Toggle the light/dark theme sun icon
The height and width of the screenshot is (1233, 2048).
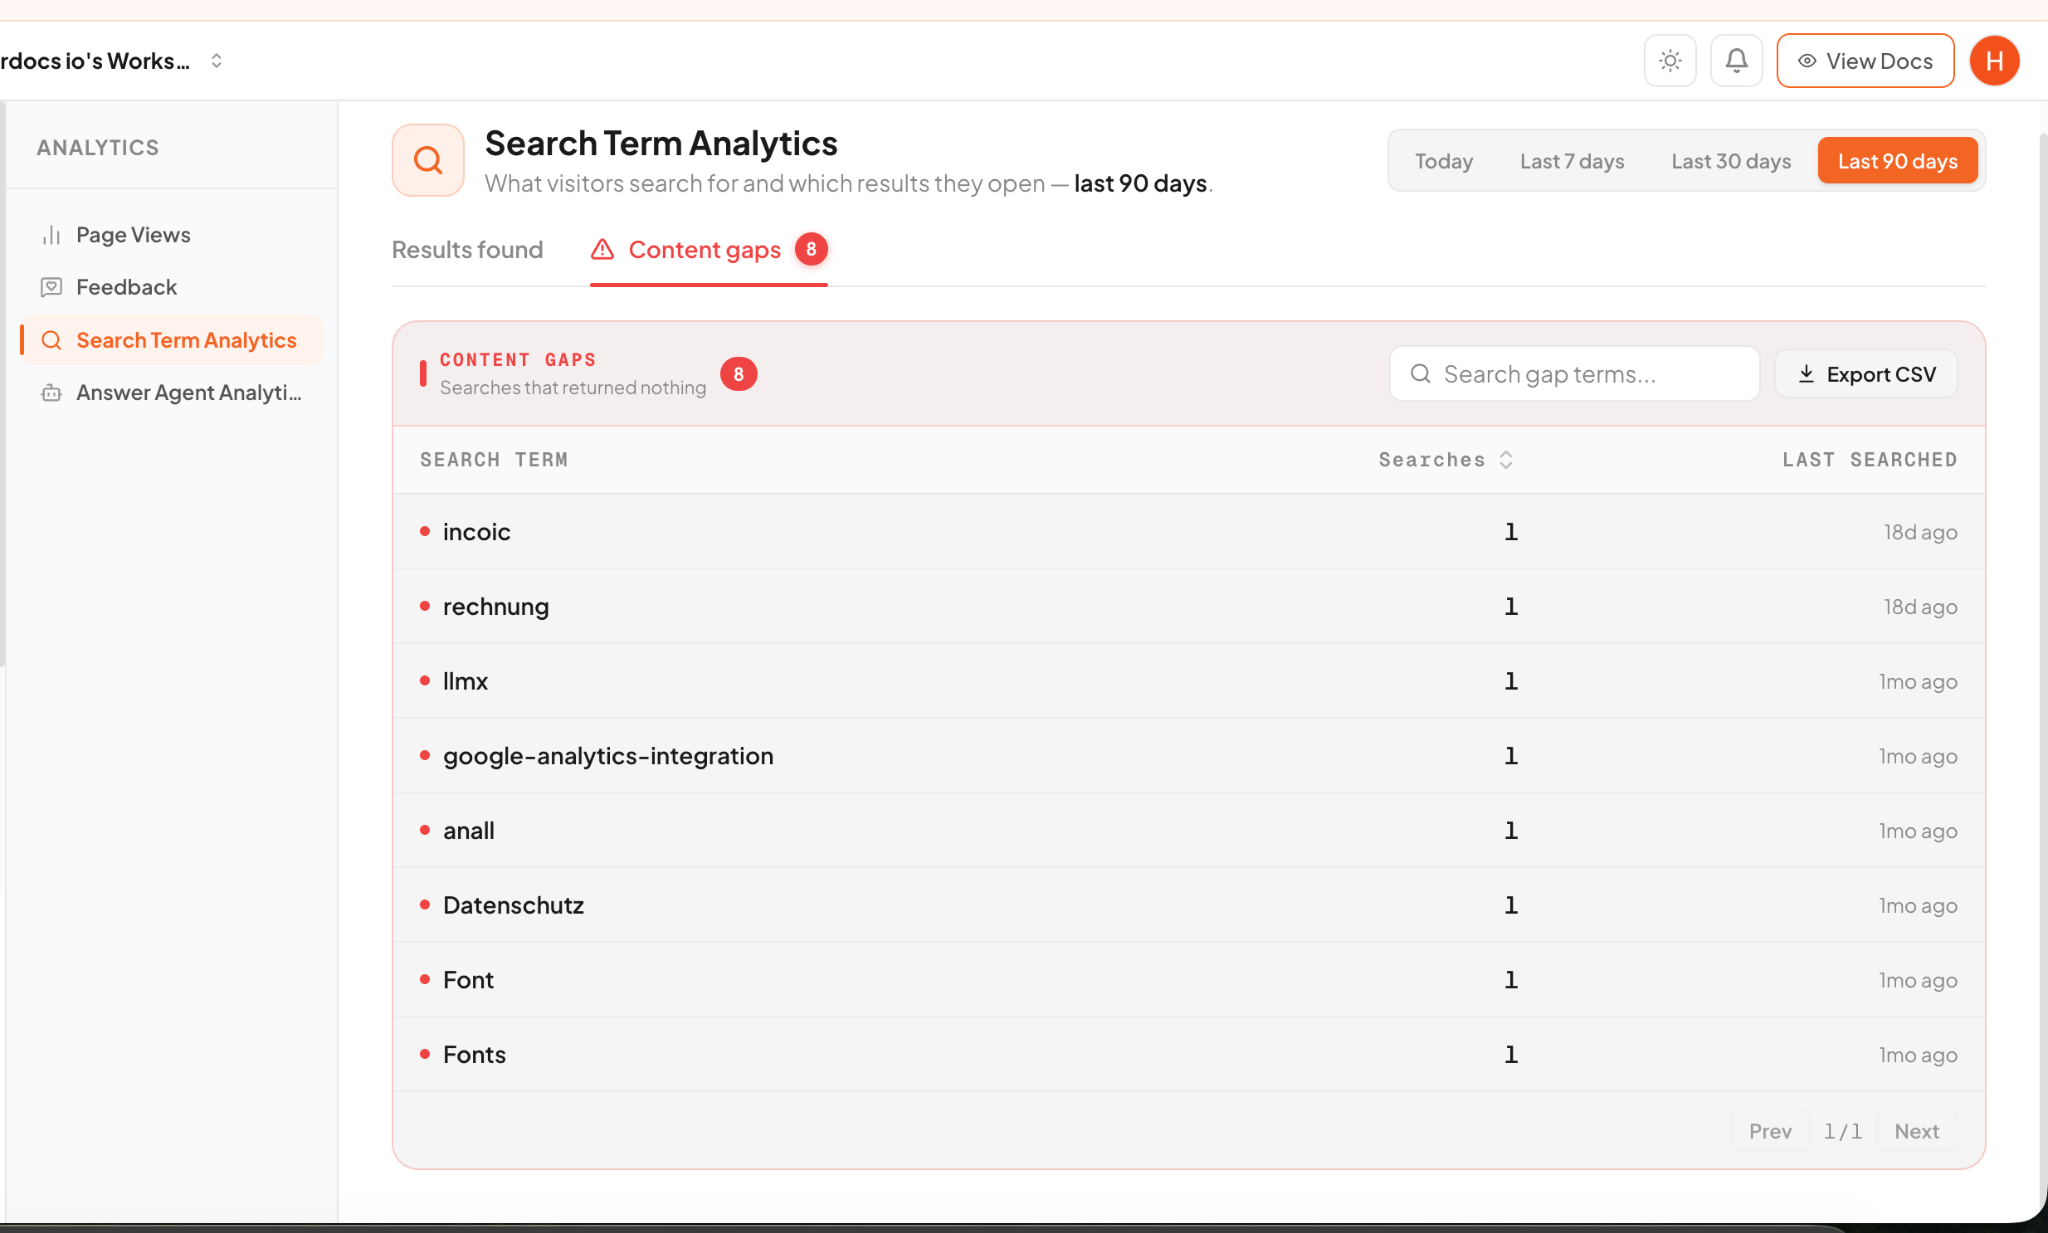point(1670,61)
